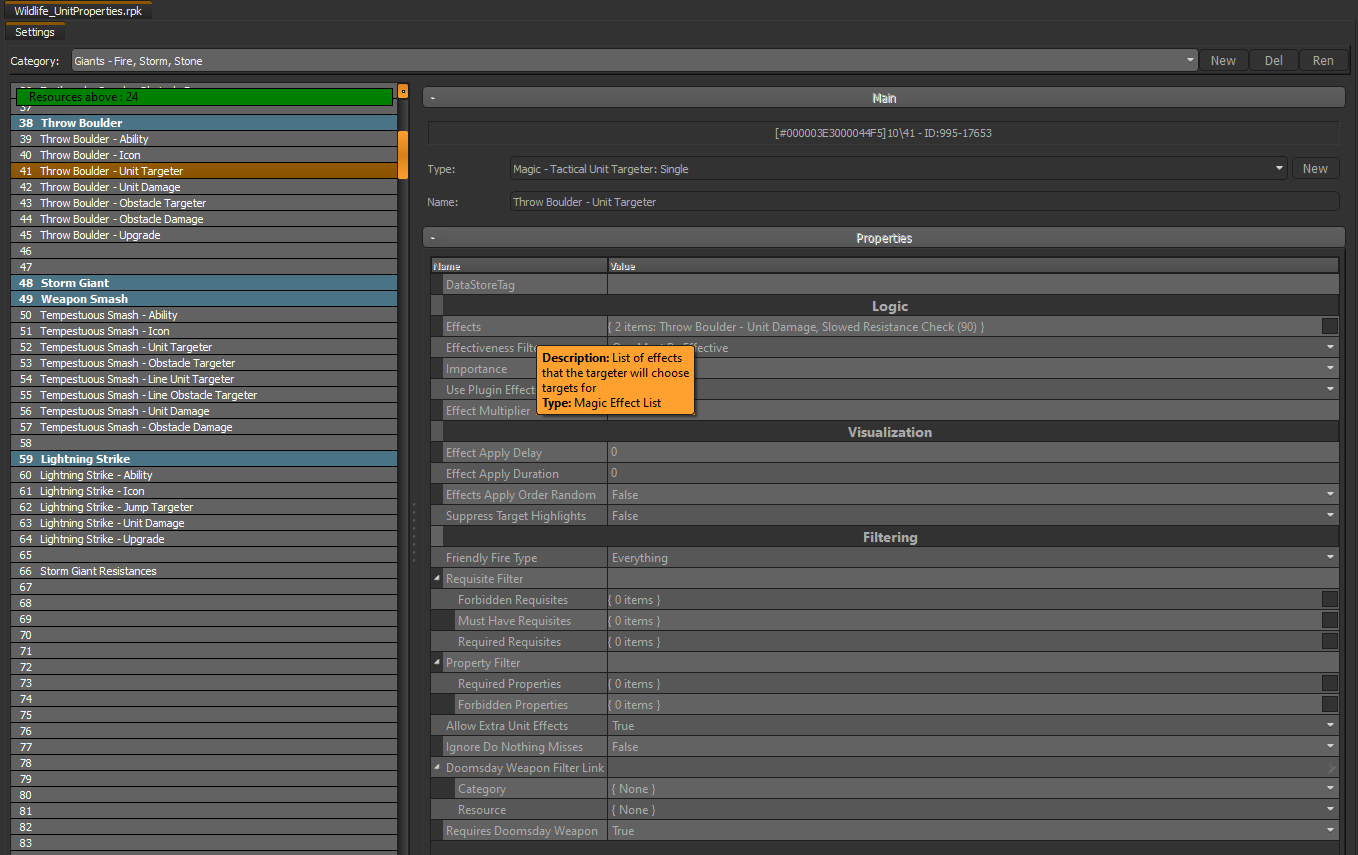Switch to Wildlife_UnitProperties.rpk tab
Viewport: 1358px width, 855px height.
pos(77,10)
